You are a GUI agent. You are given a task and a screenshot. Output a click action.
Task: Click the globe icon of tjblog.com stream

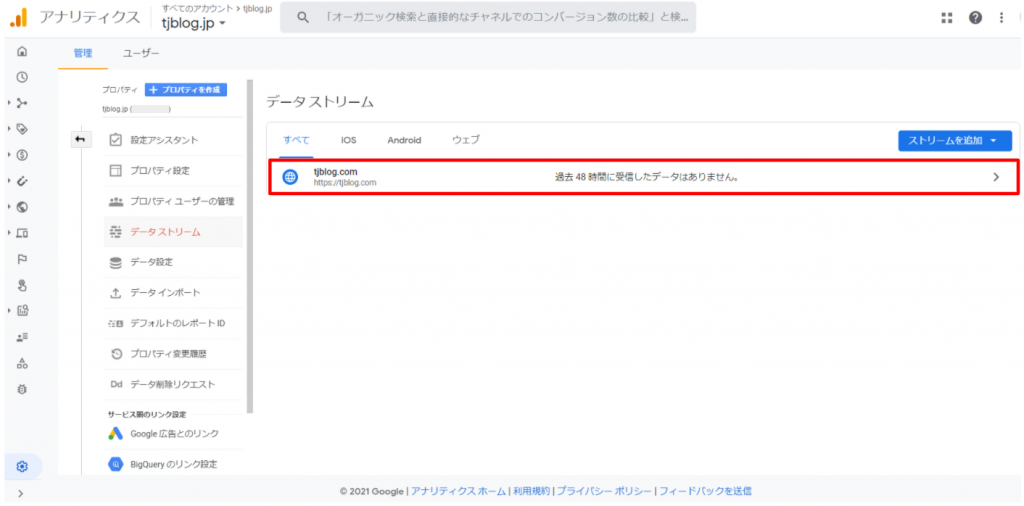coord(290,176)
